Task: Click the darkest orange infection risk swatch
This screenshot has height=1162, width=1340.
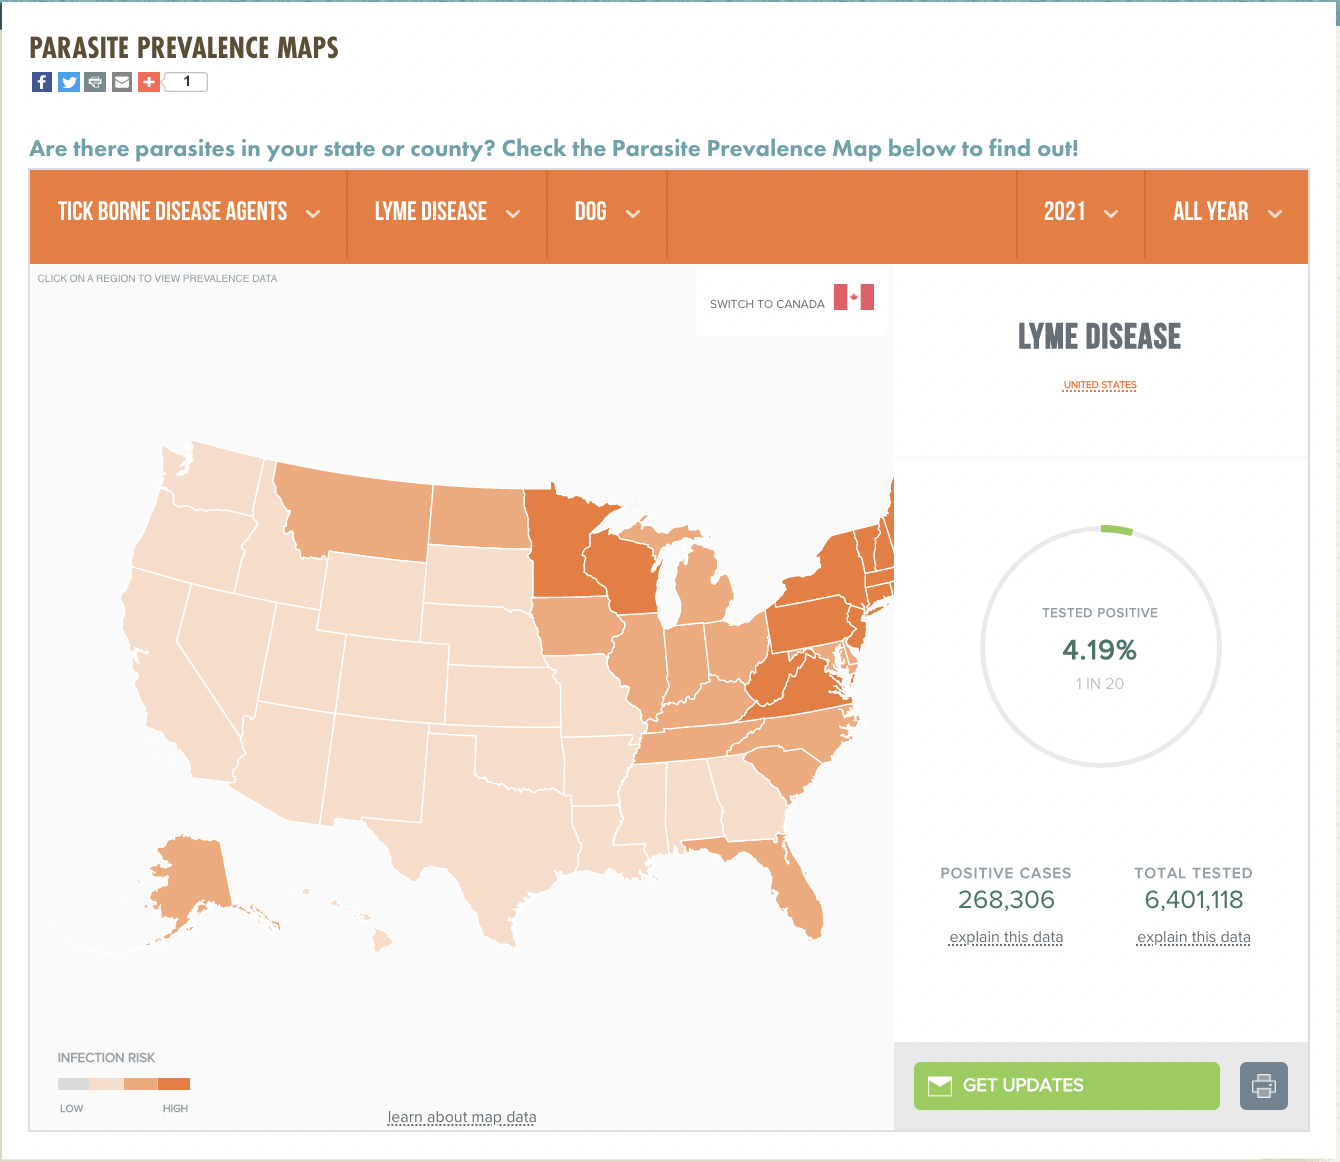Action: point(174,1084)
